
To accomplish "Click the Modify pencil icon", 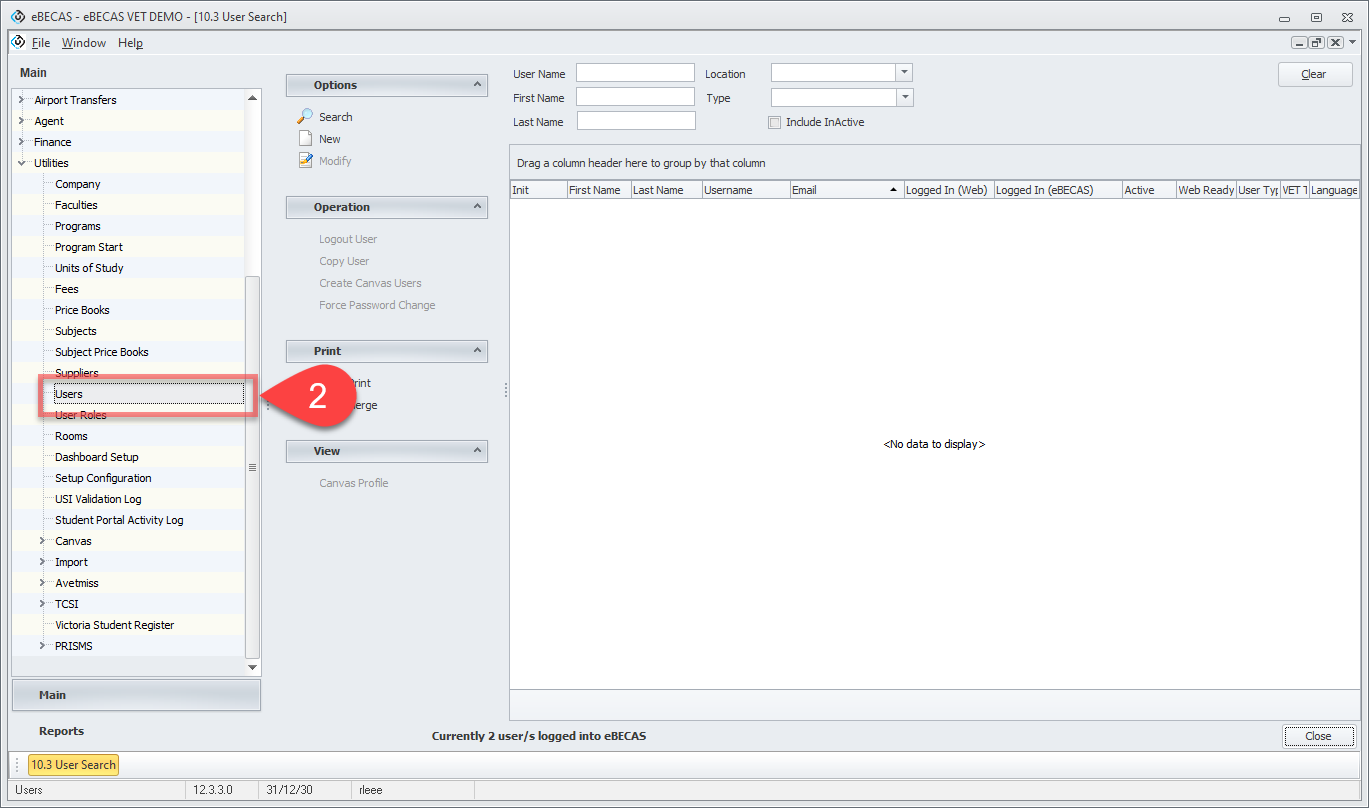I will click(306, 161).
